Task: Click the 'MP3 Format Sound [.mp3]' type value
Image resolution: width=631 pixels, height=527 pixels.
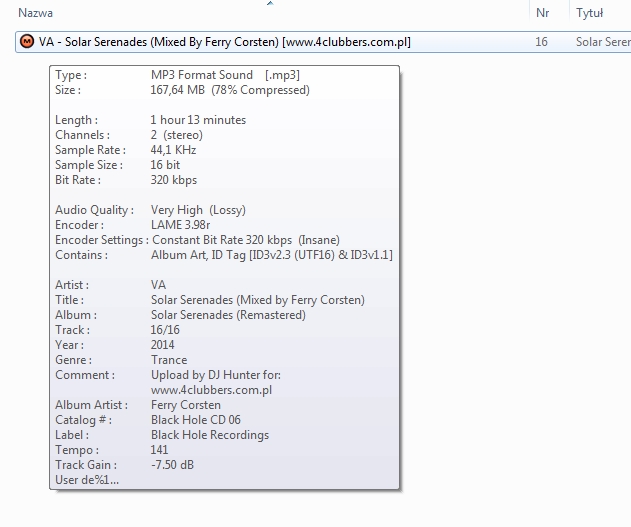Action: click(225, 75)
